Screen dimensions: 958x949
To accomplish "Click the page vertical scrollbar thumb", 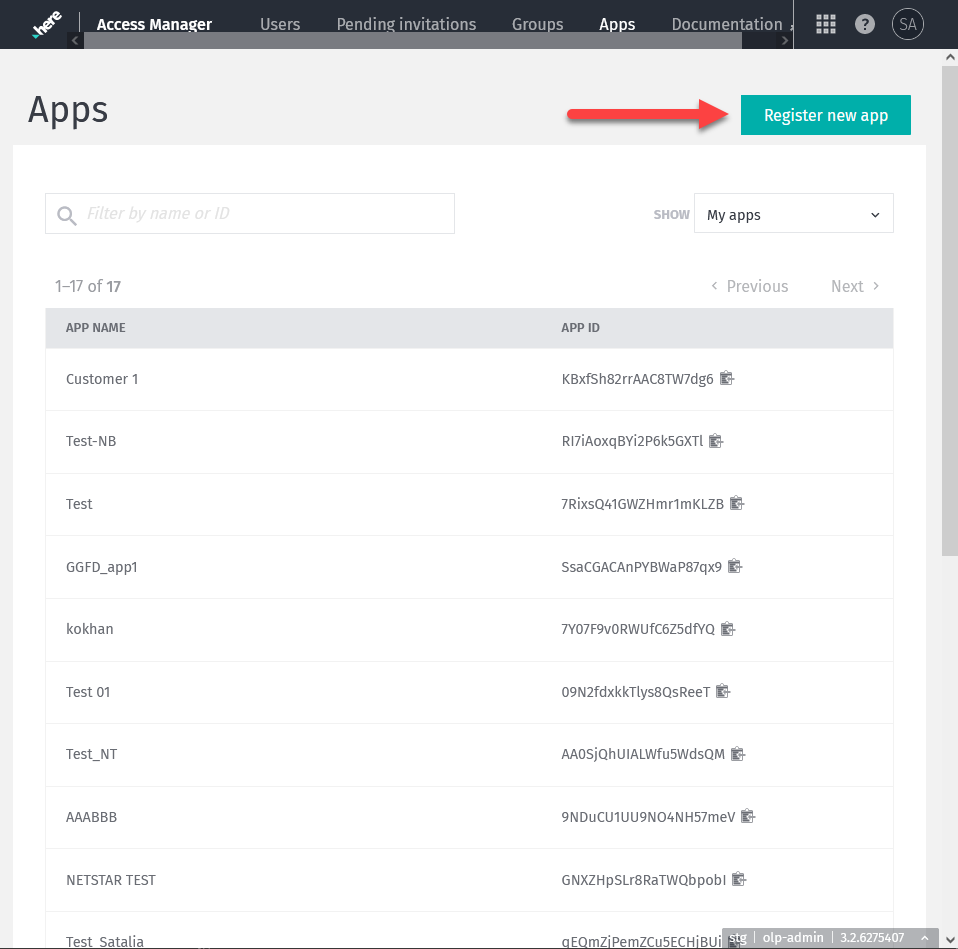I will coord(949,310).
